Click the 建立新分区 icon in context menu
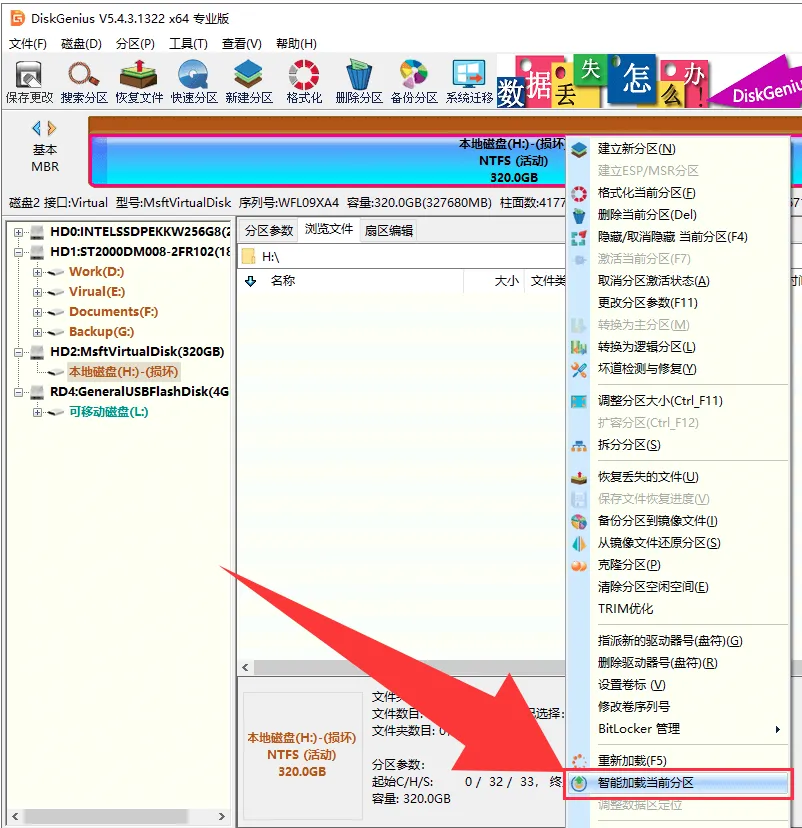The image size is (802, 828). coord(579,149)
